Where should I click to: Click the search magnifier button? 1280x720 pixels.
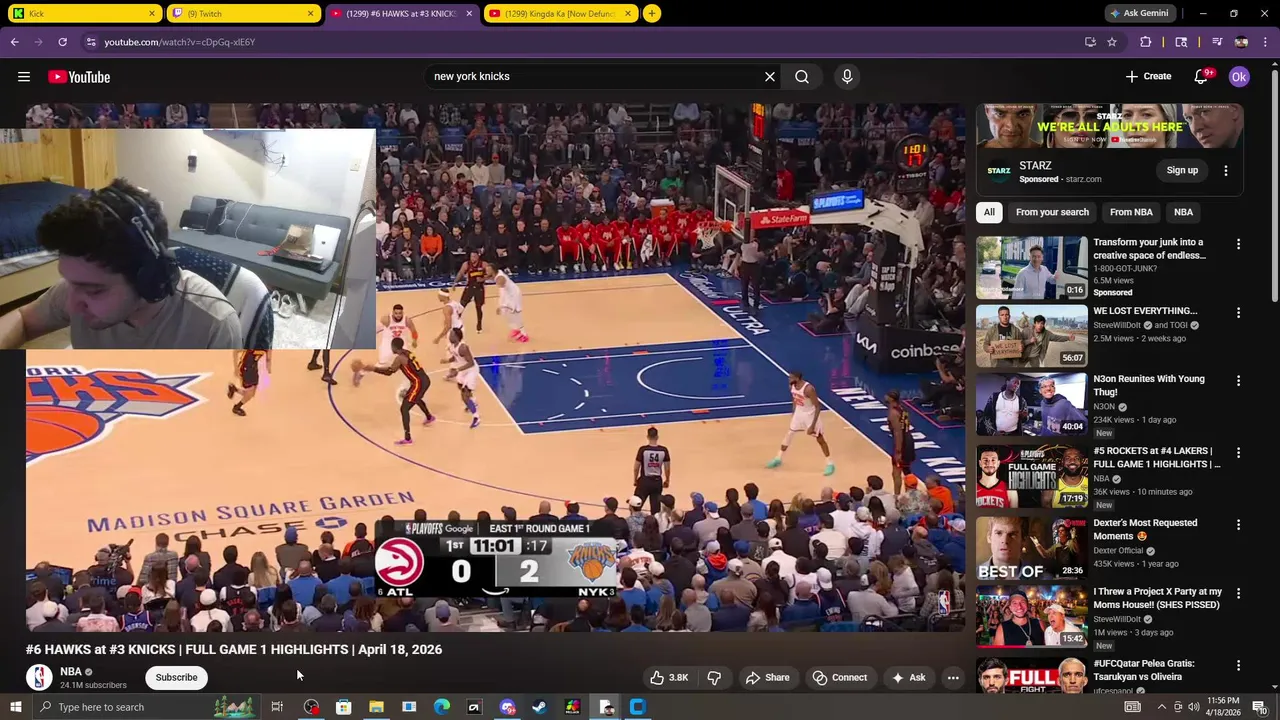click(802, 77)
